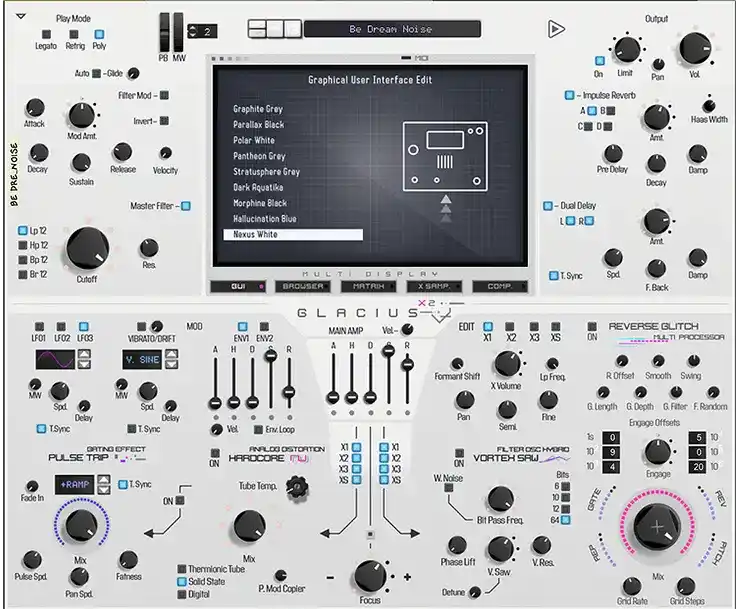This screenshot has height=609, width=740.
Task: Open the MATRIX display tab
Action: coord(369,286)
